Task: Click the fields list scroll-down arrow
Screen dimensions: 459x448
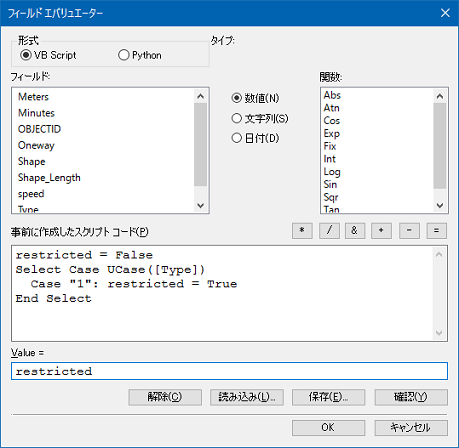Action: click(x=200, y=205)
